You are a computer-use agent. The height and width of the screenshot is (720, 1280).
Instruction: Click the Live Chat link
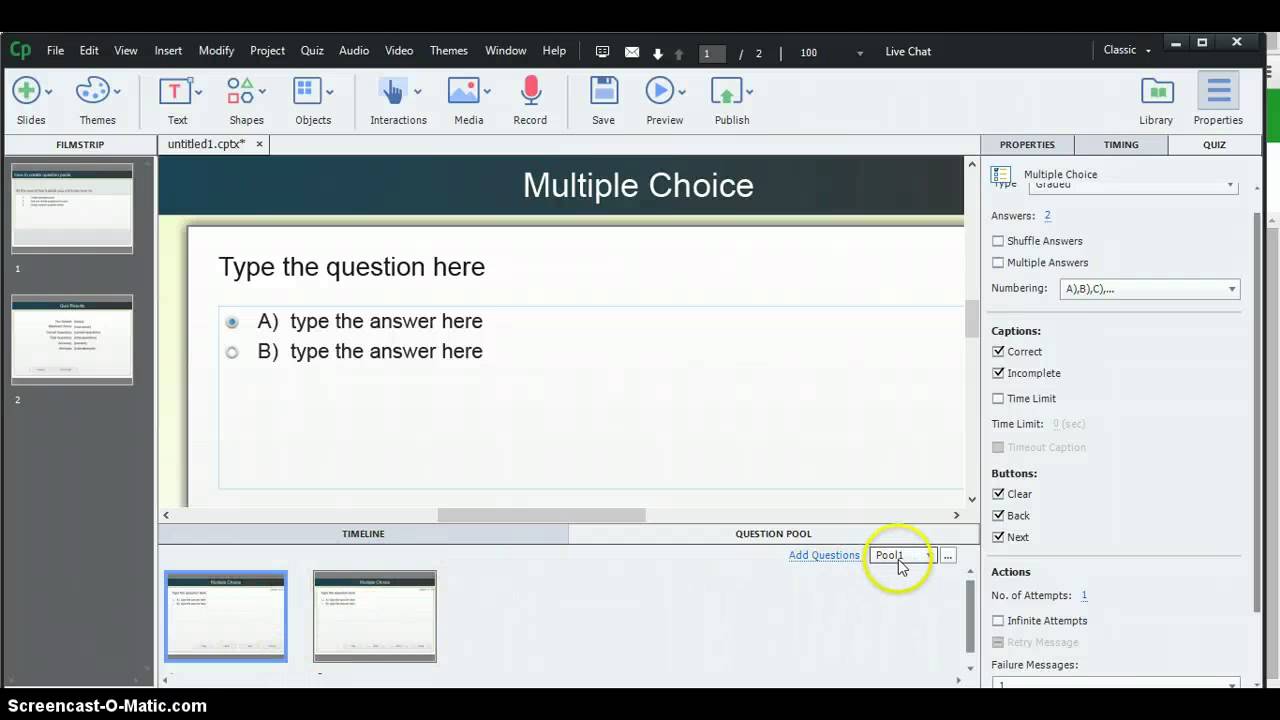[x=908, y=51]
